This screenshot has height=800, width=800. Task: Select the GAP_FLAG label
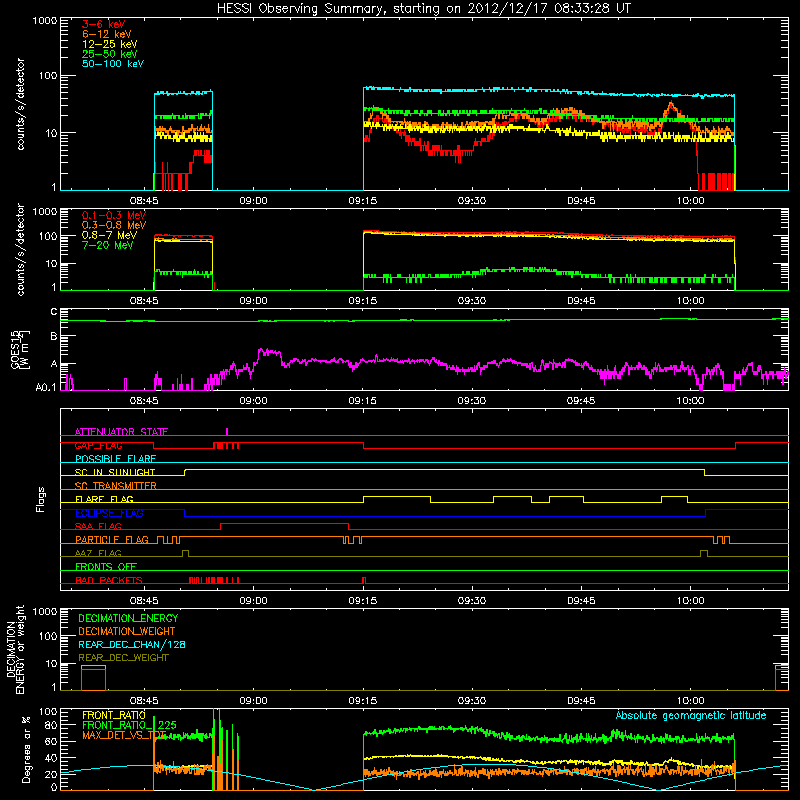[98, 445]
